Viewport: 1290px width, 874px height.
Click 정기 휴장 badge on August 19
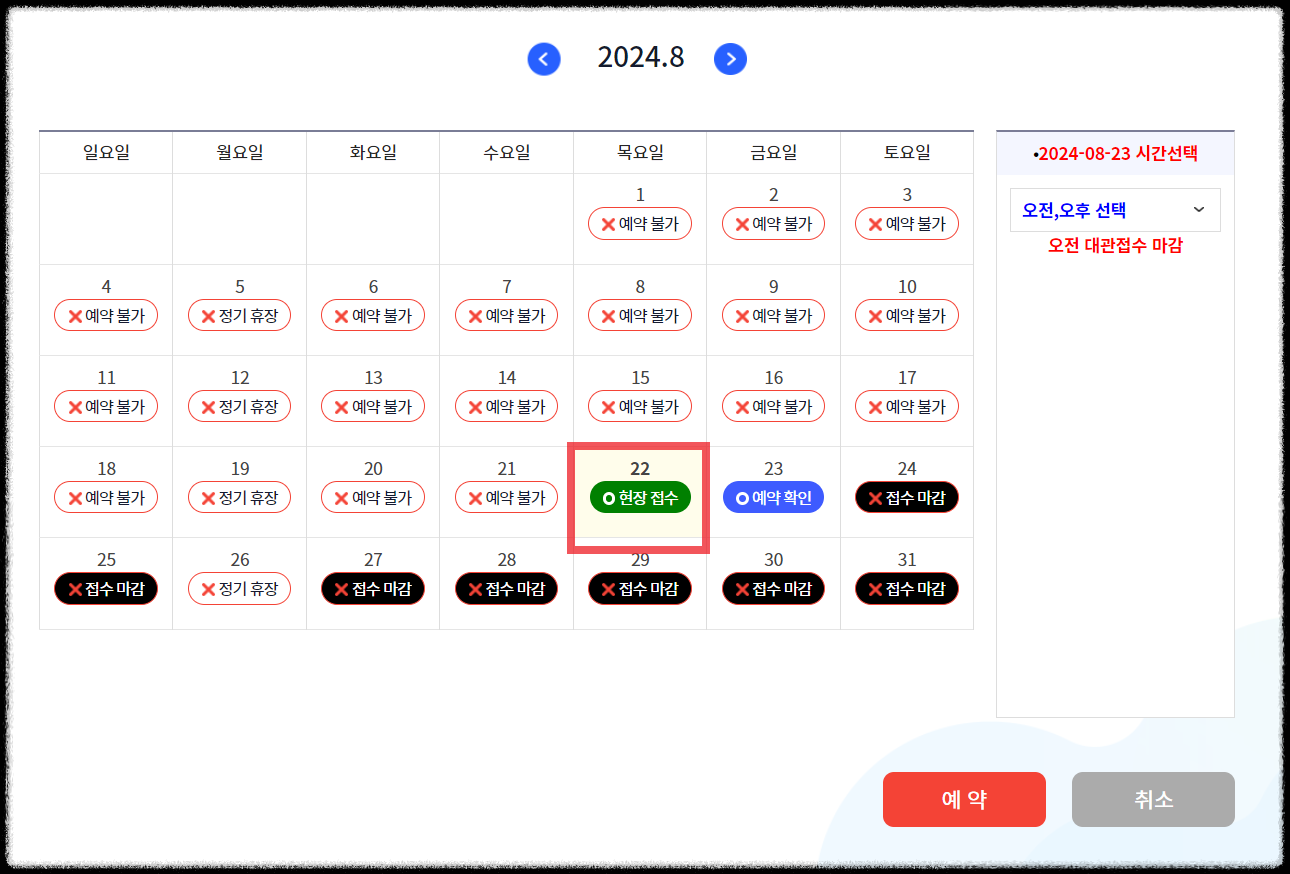pos(240,497)
